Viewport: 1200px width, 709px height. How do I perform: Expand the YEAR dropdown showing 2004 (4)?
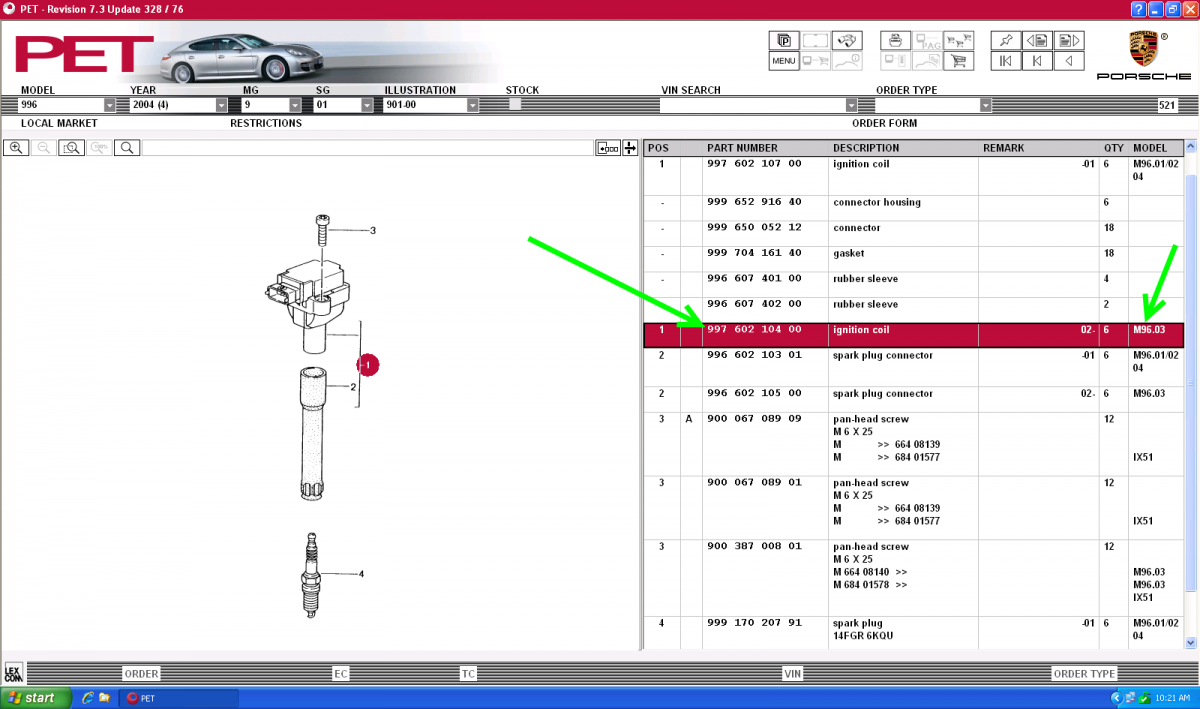221,105
